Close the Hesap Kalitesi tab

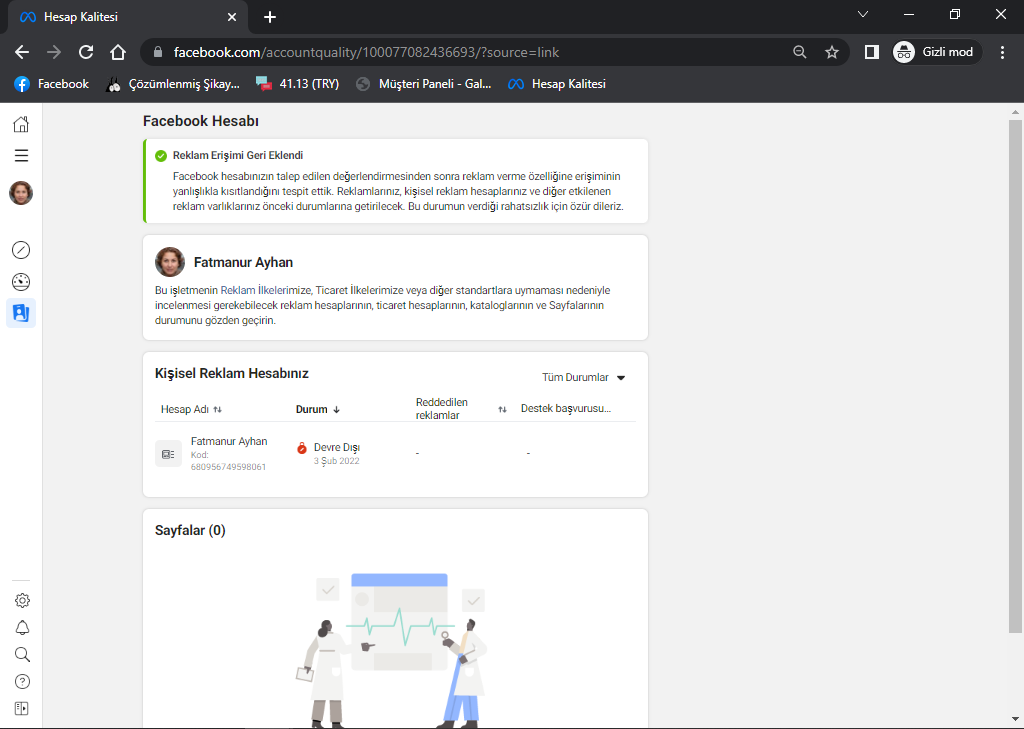(x=232, y=17)
